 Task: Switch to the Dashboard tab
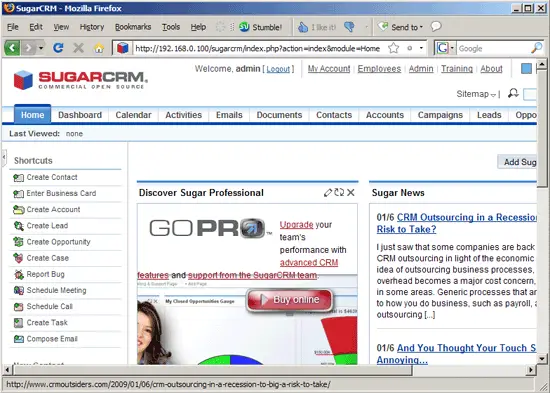click(x=80, y=115)
